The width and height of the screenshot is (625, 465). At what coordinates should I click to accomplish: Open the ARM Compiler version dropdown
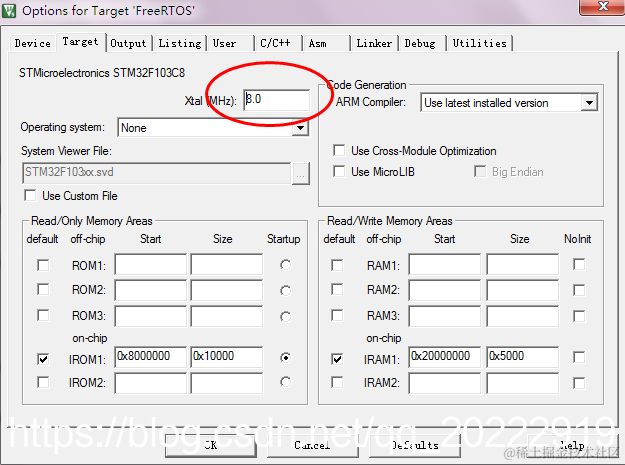[x=589, y=103]
